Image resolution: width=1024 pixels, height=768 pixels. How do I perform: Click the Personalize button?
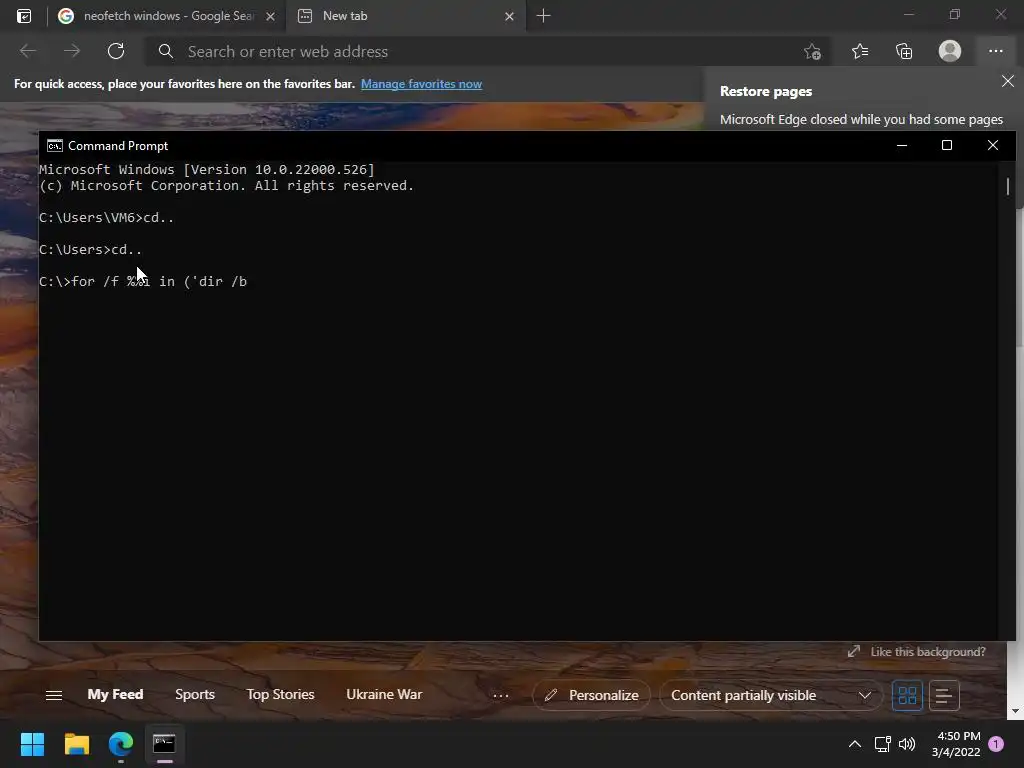point(591,696)
